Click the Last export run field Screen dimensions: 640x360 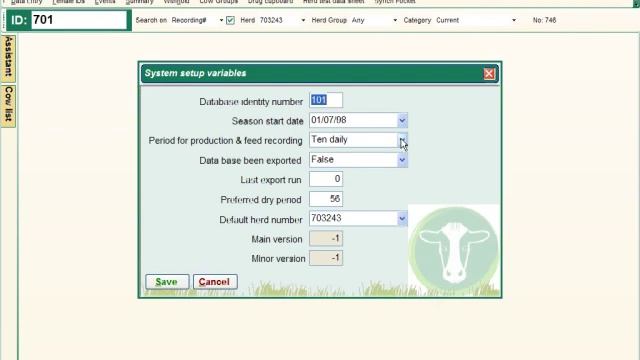[326, 179]
